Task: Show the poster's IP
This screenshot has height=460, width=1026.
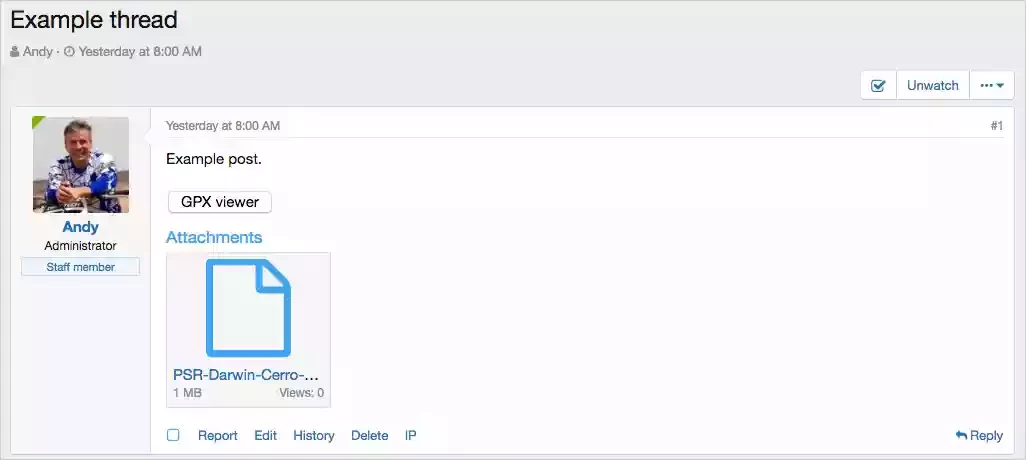Action: (410, 436)
